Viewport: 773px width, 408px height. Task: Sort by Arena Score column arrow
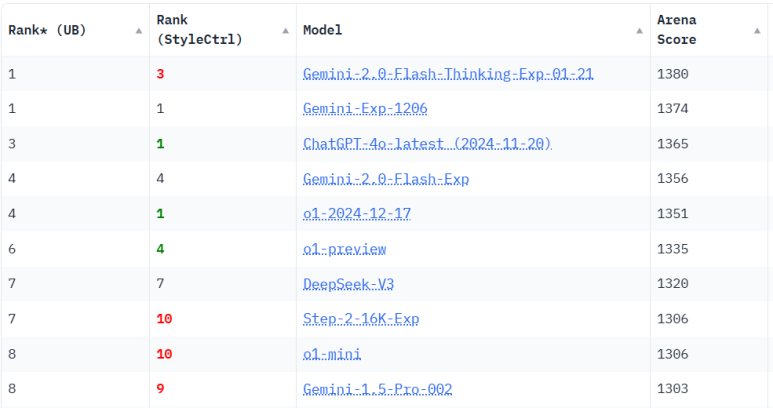click(x=757, y=31)
